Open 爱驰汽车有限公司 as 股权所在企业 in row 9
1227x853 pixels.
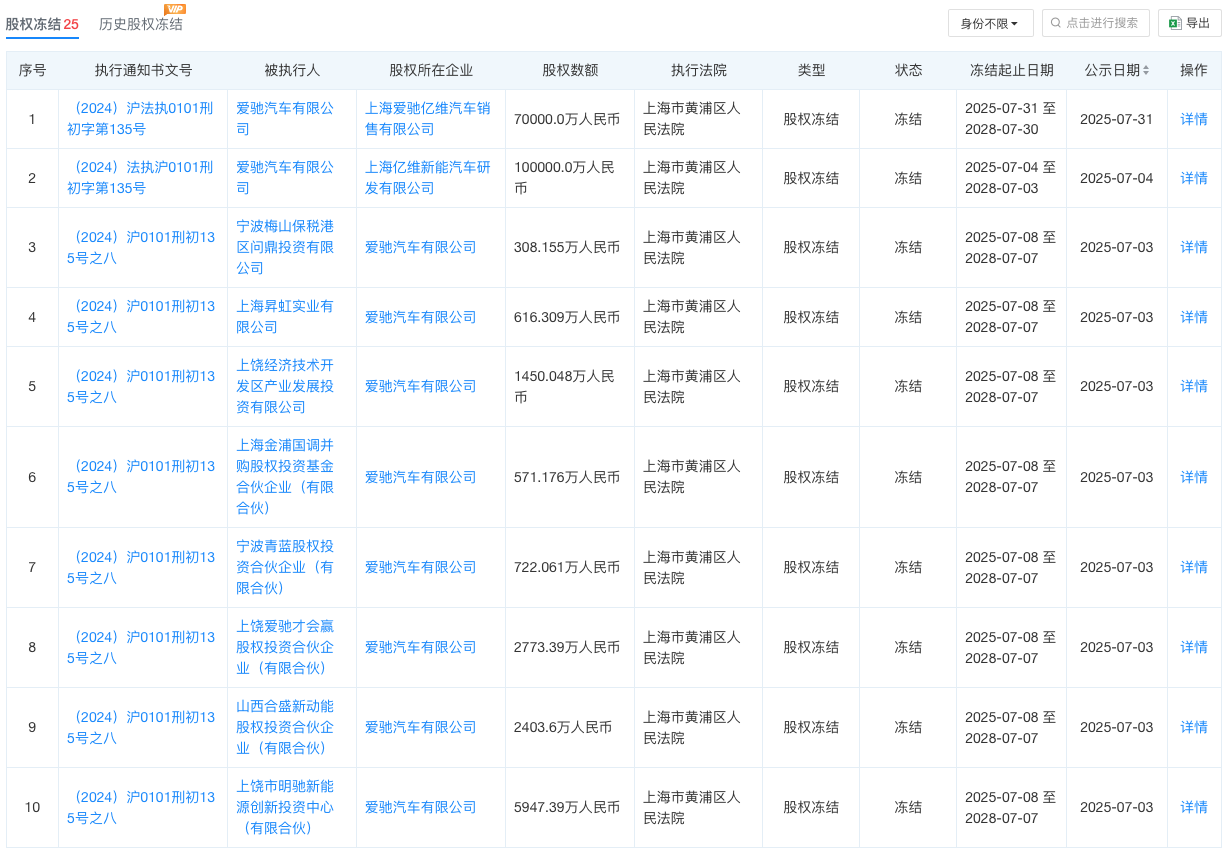pos(421,727)
